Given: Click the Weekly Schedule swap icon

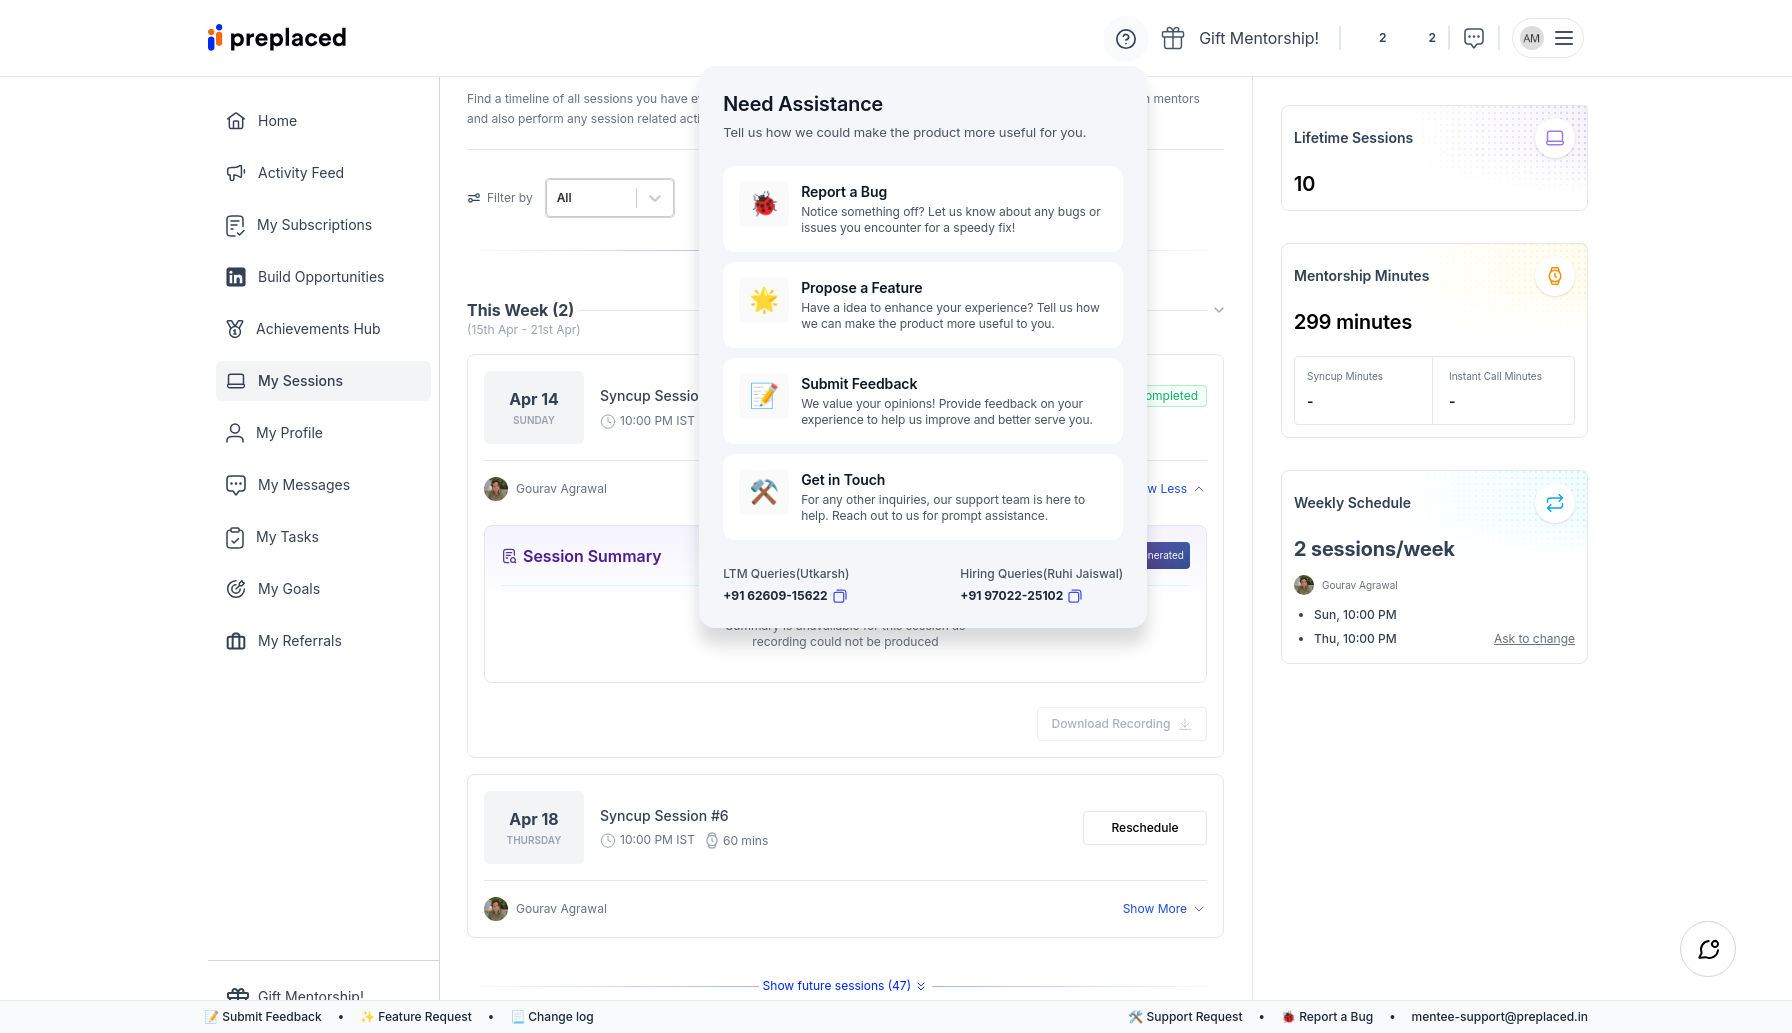Looking at the screenshot, I should pyautogui.click(x=1555, y=503).
